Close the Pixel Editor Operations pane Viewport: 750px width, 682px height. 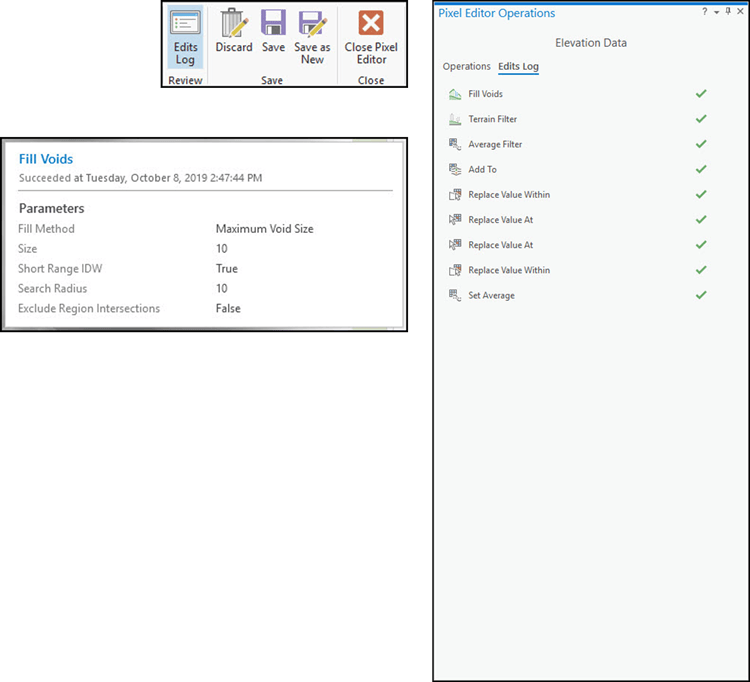(x=740, y=11)
